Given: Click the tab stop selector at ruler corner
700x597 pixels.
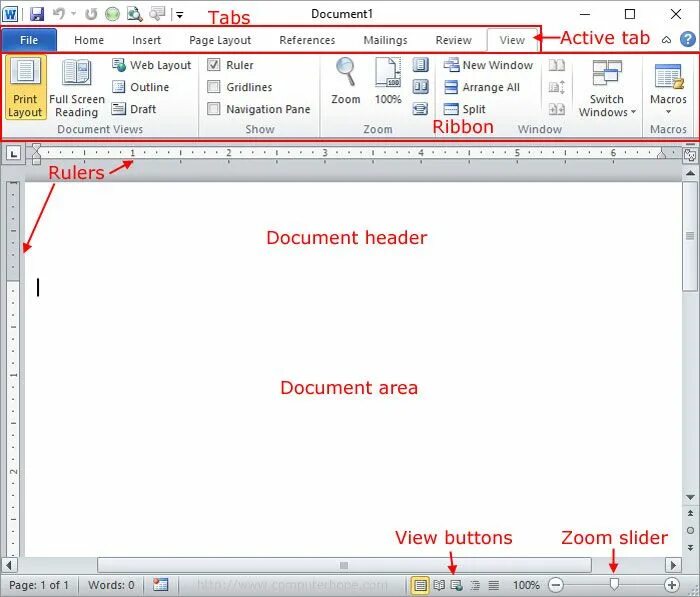Looking at the screenshot, I should [13, 154].
